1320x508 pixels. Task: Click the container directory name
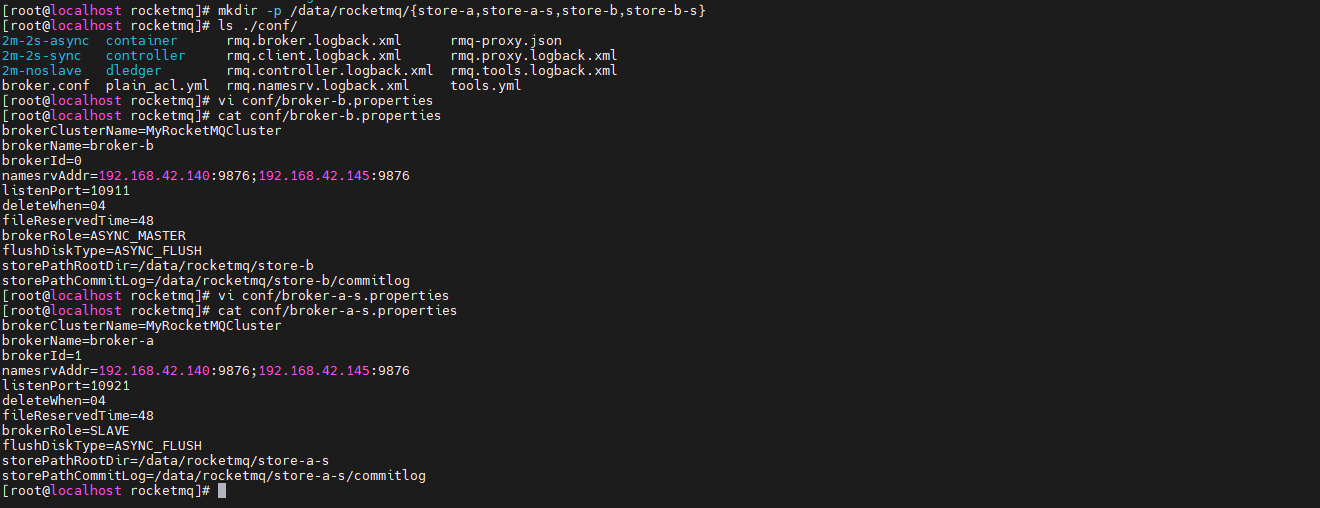(x=142, y=41)
